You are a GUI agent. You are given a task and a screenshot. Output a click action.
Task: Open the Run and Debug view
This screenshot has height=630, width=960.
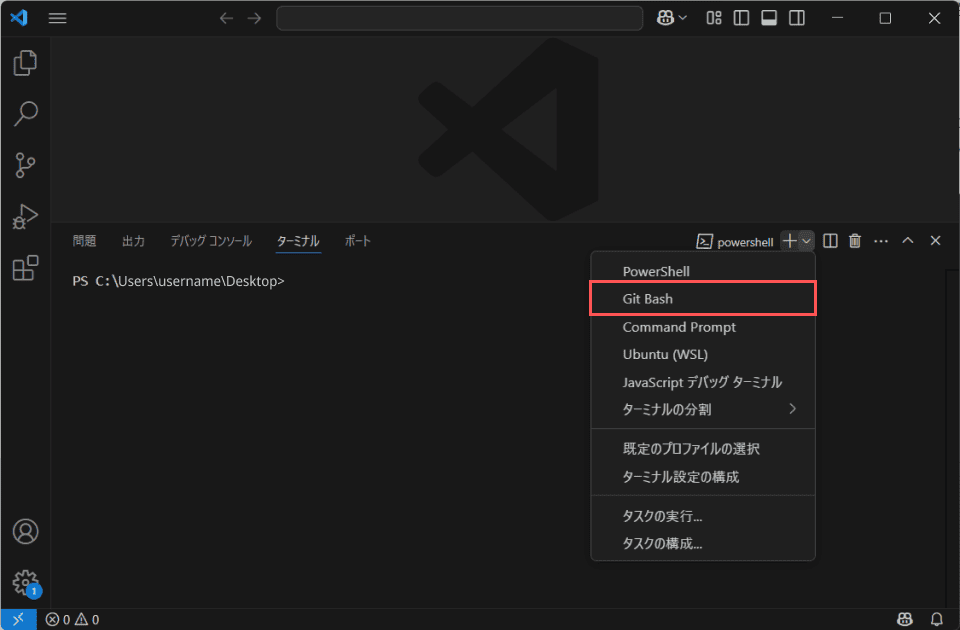tap(25, 216)
